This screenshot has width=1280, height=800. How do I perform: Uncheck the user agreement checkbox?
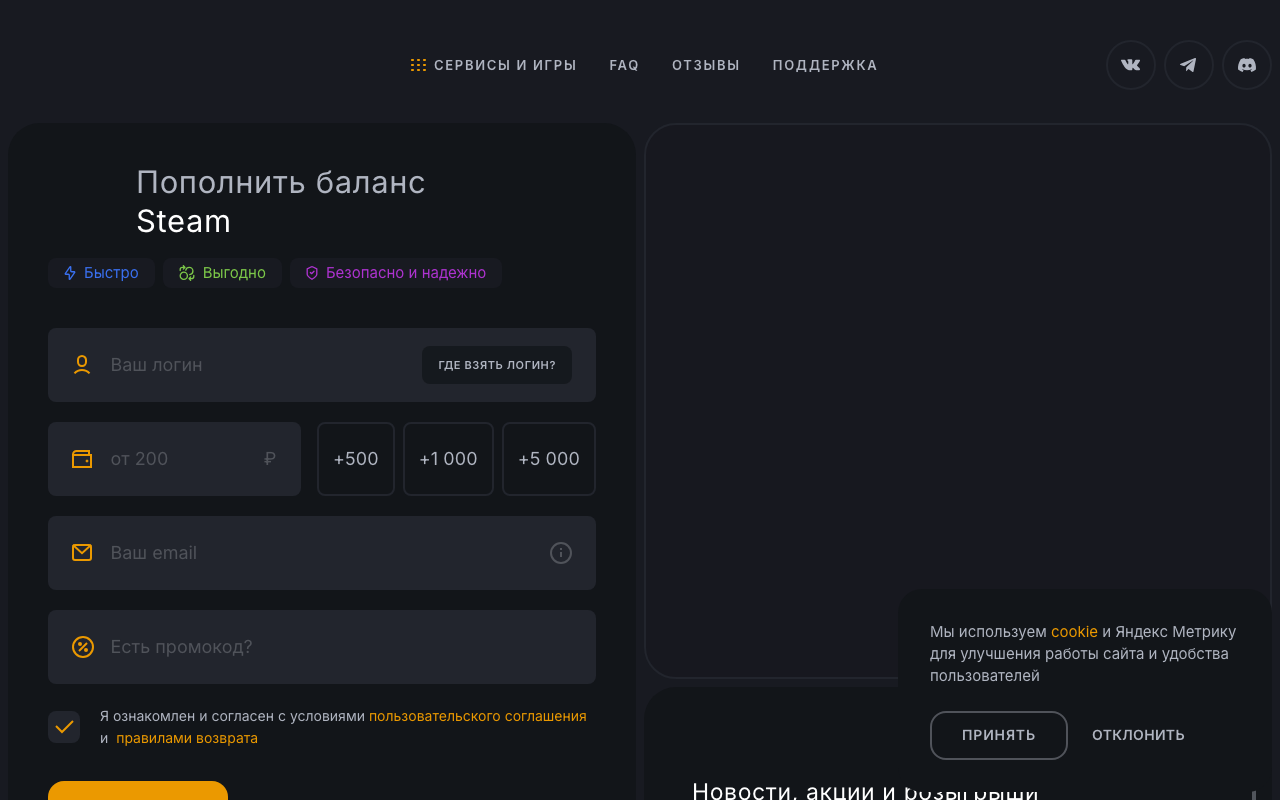coord(64,727)
